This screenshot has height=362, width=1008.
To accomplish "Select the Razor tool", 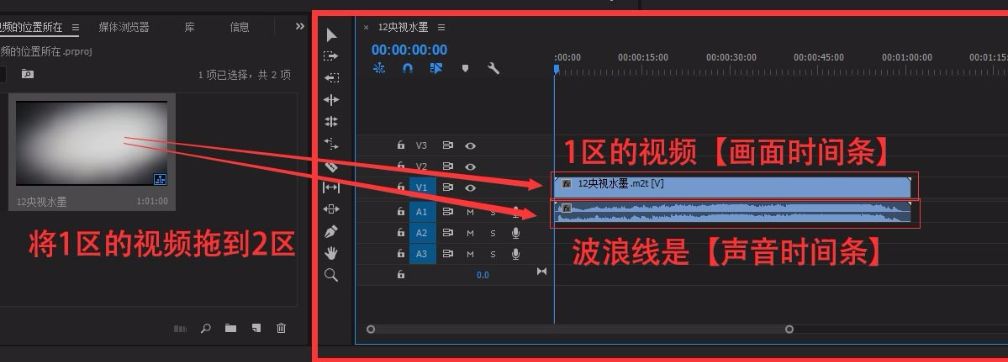I will (331, 166).
